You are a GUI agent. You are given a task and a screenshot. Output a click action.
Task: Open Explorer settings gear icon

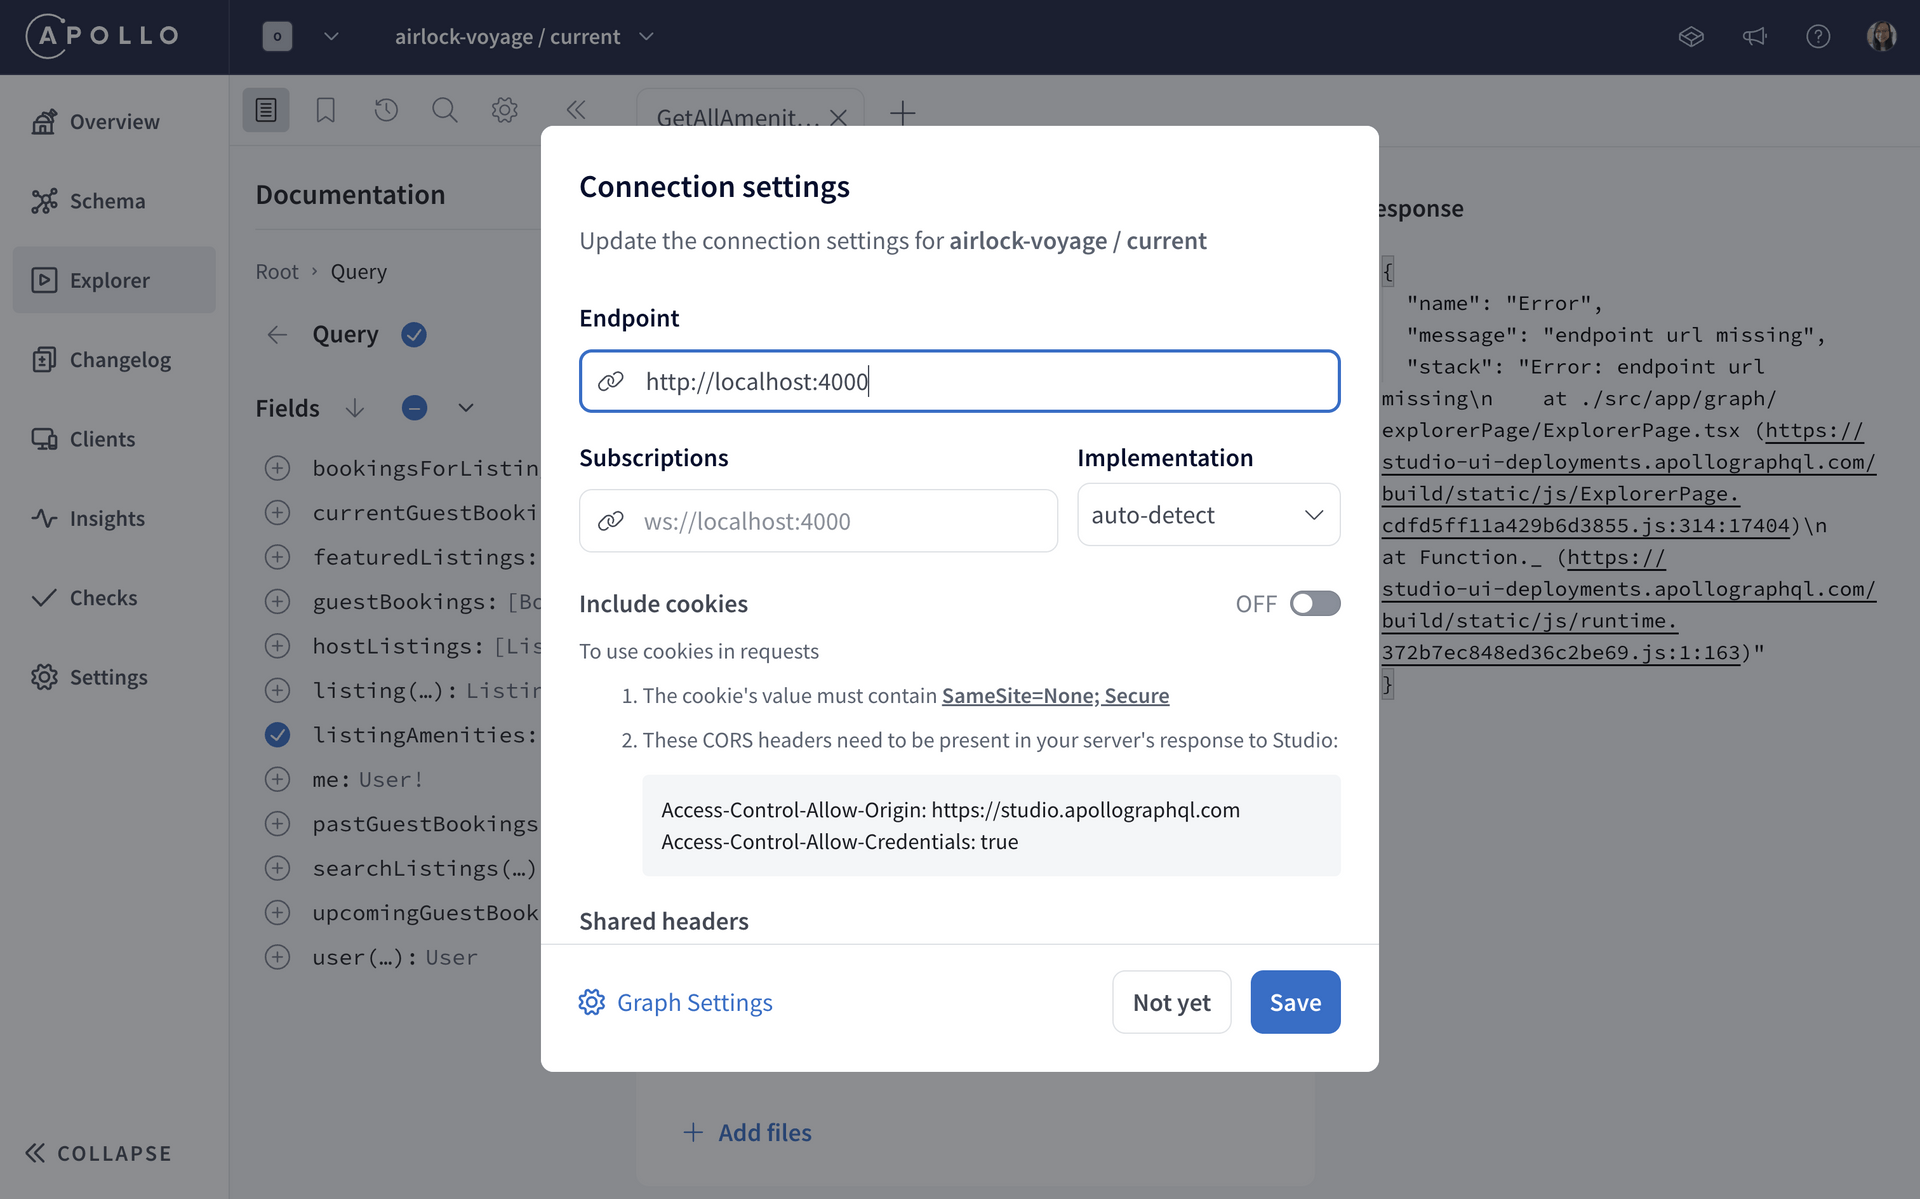coord(505,110)
